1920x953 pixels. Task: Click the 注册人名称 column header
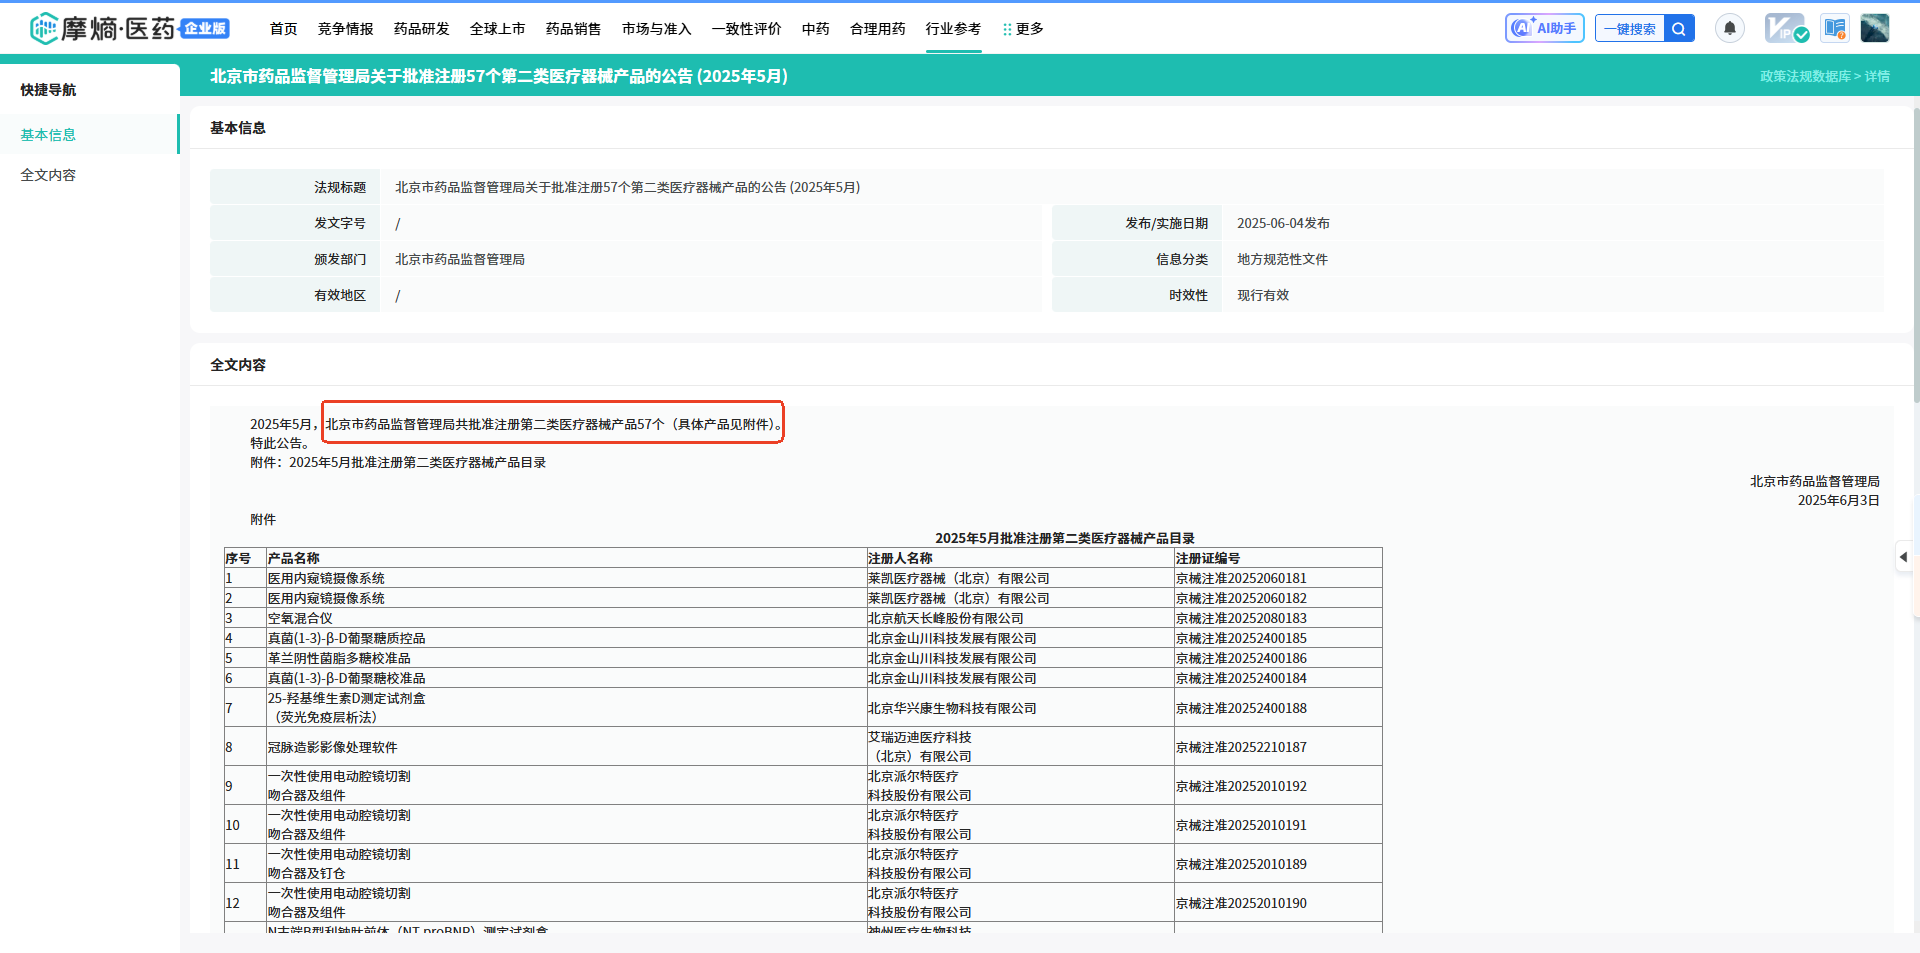pos(900,558)
